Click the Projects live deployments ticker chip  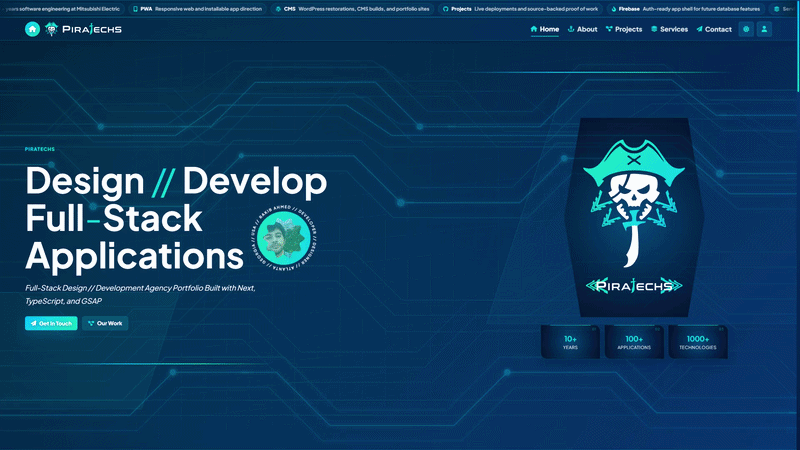520,9
